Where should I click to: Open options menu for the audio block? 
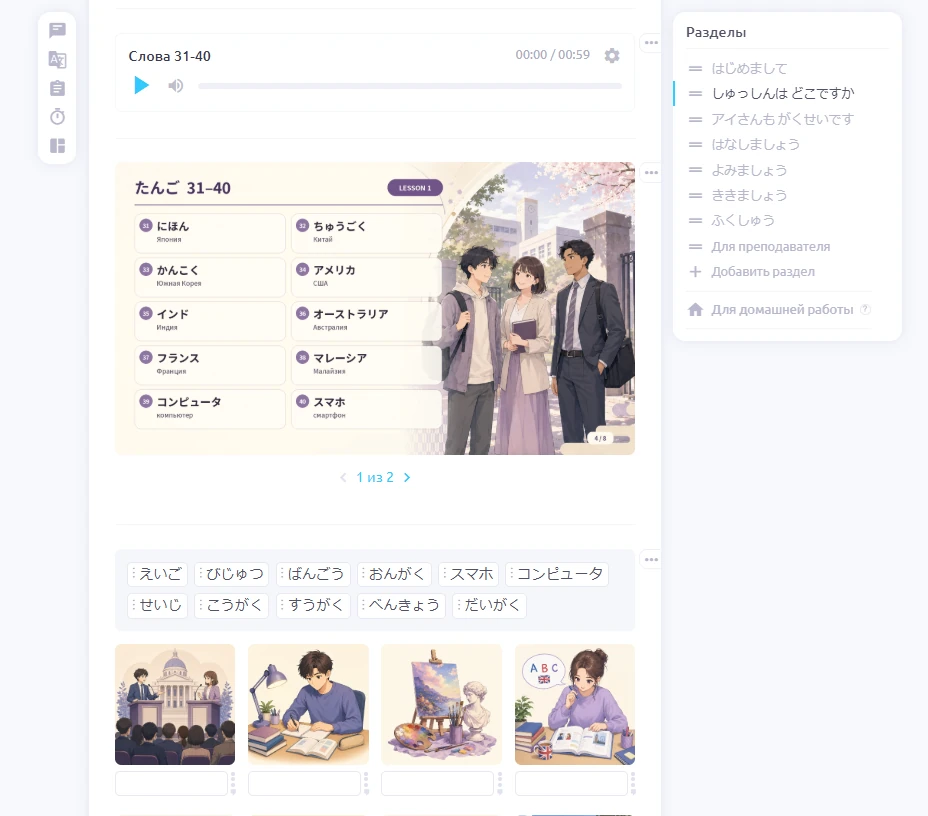click(651, 43)
